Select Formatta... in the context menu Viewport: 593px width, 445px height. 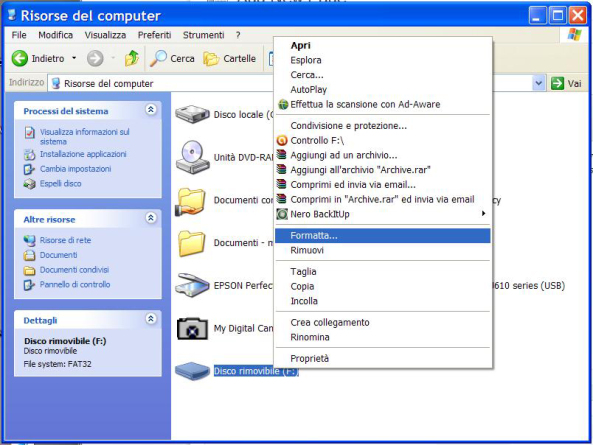382,236
